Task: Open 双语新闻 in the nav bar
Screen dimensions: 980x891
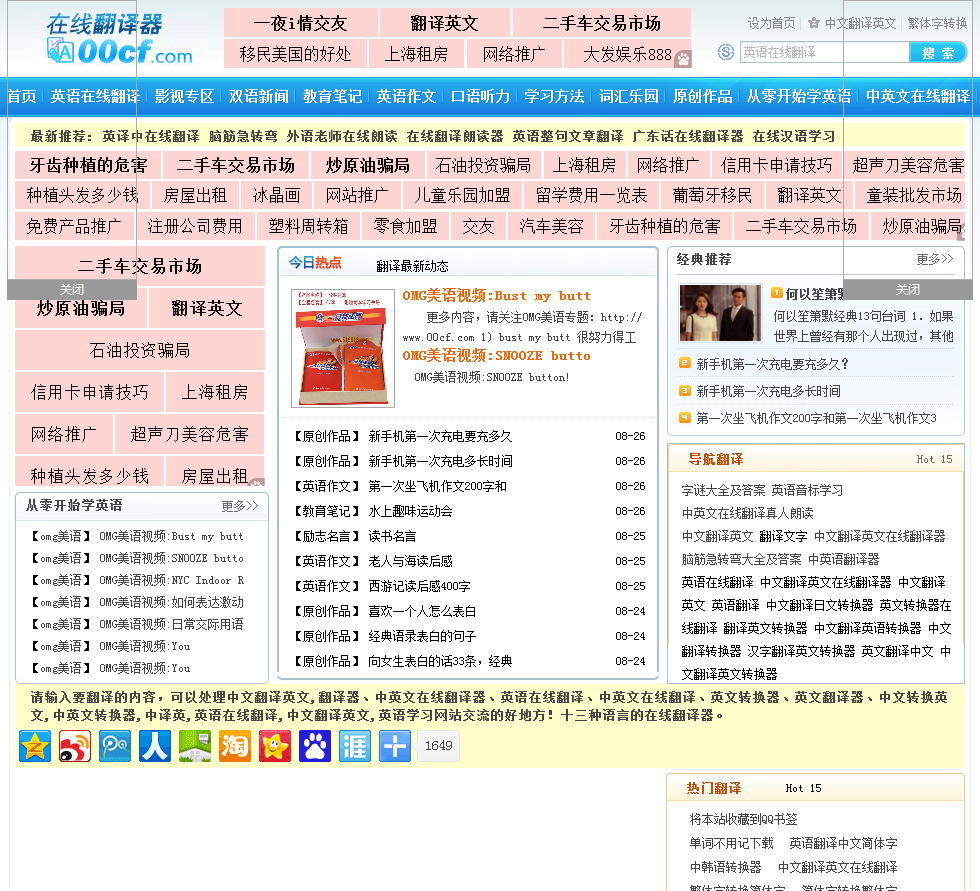Action: [x=259, y=96]
